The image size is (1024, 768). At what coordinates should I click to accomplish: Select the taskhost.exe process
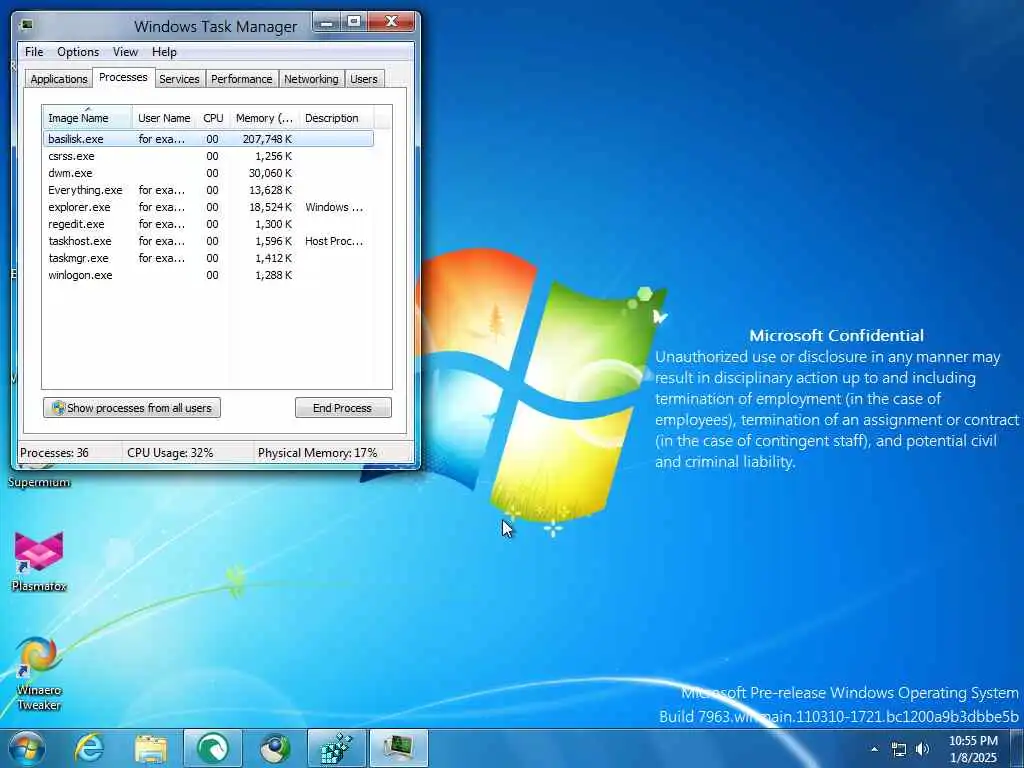pos(208,241)
